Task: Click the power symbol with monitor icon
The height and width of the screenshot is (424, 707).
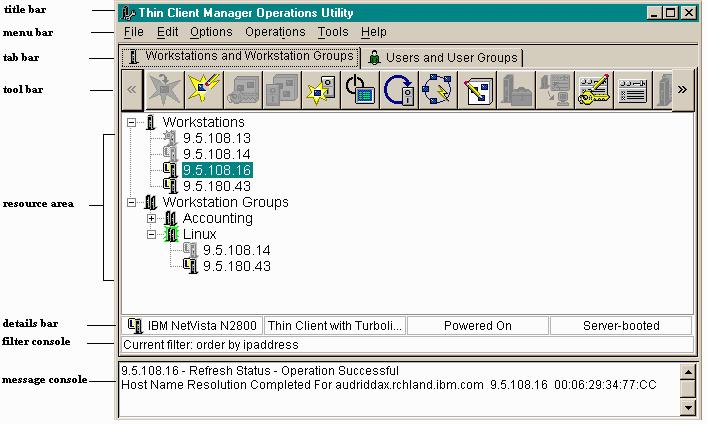Action: (359, 89)
